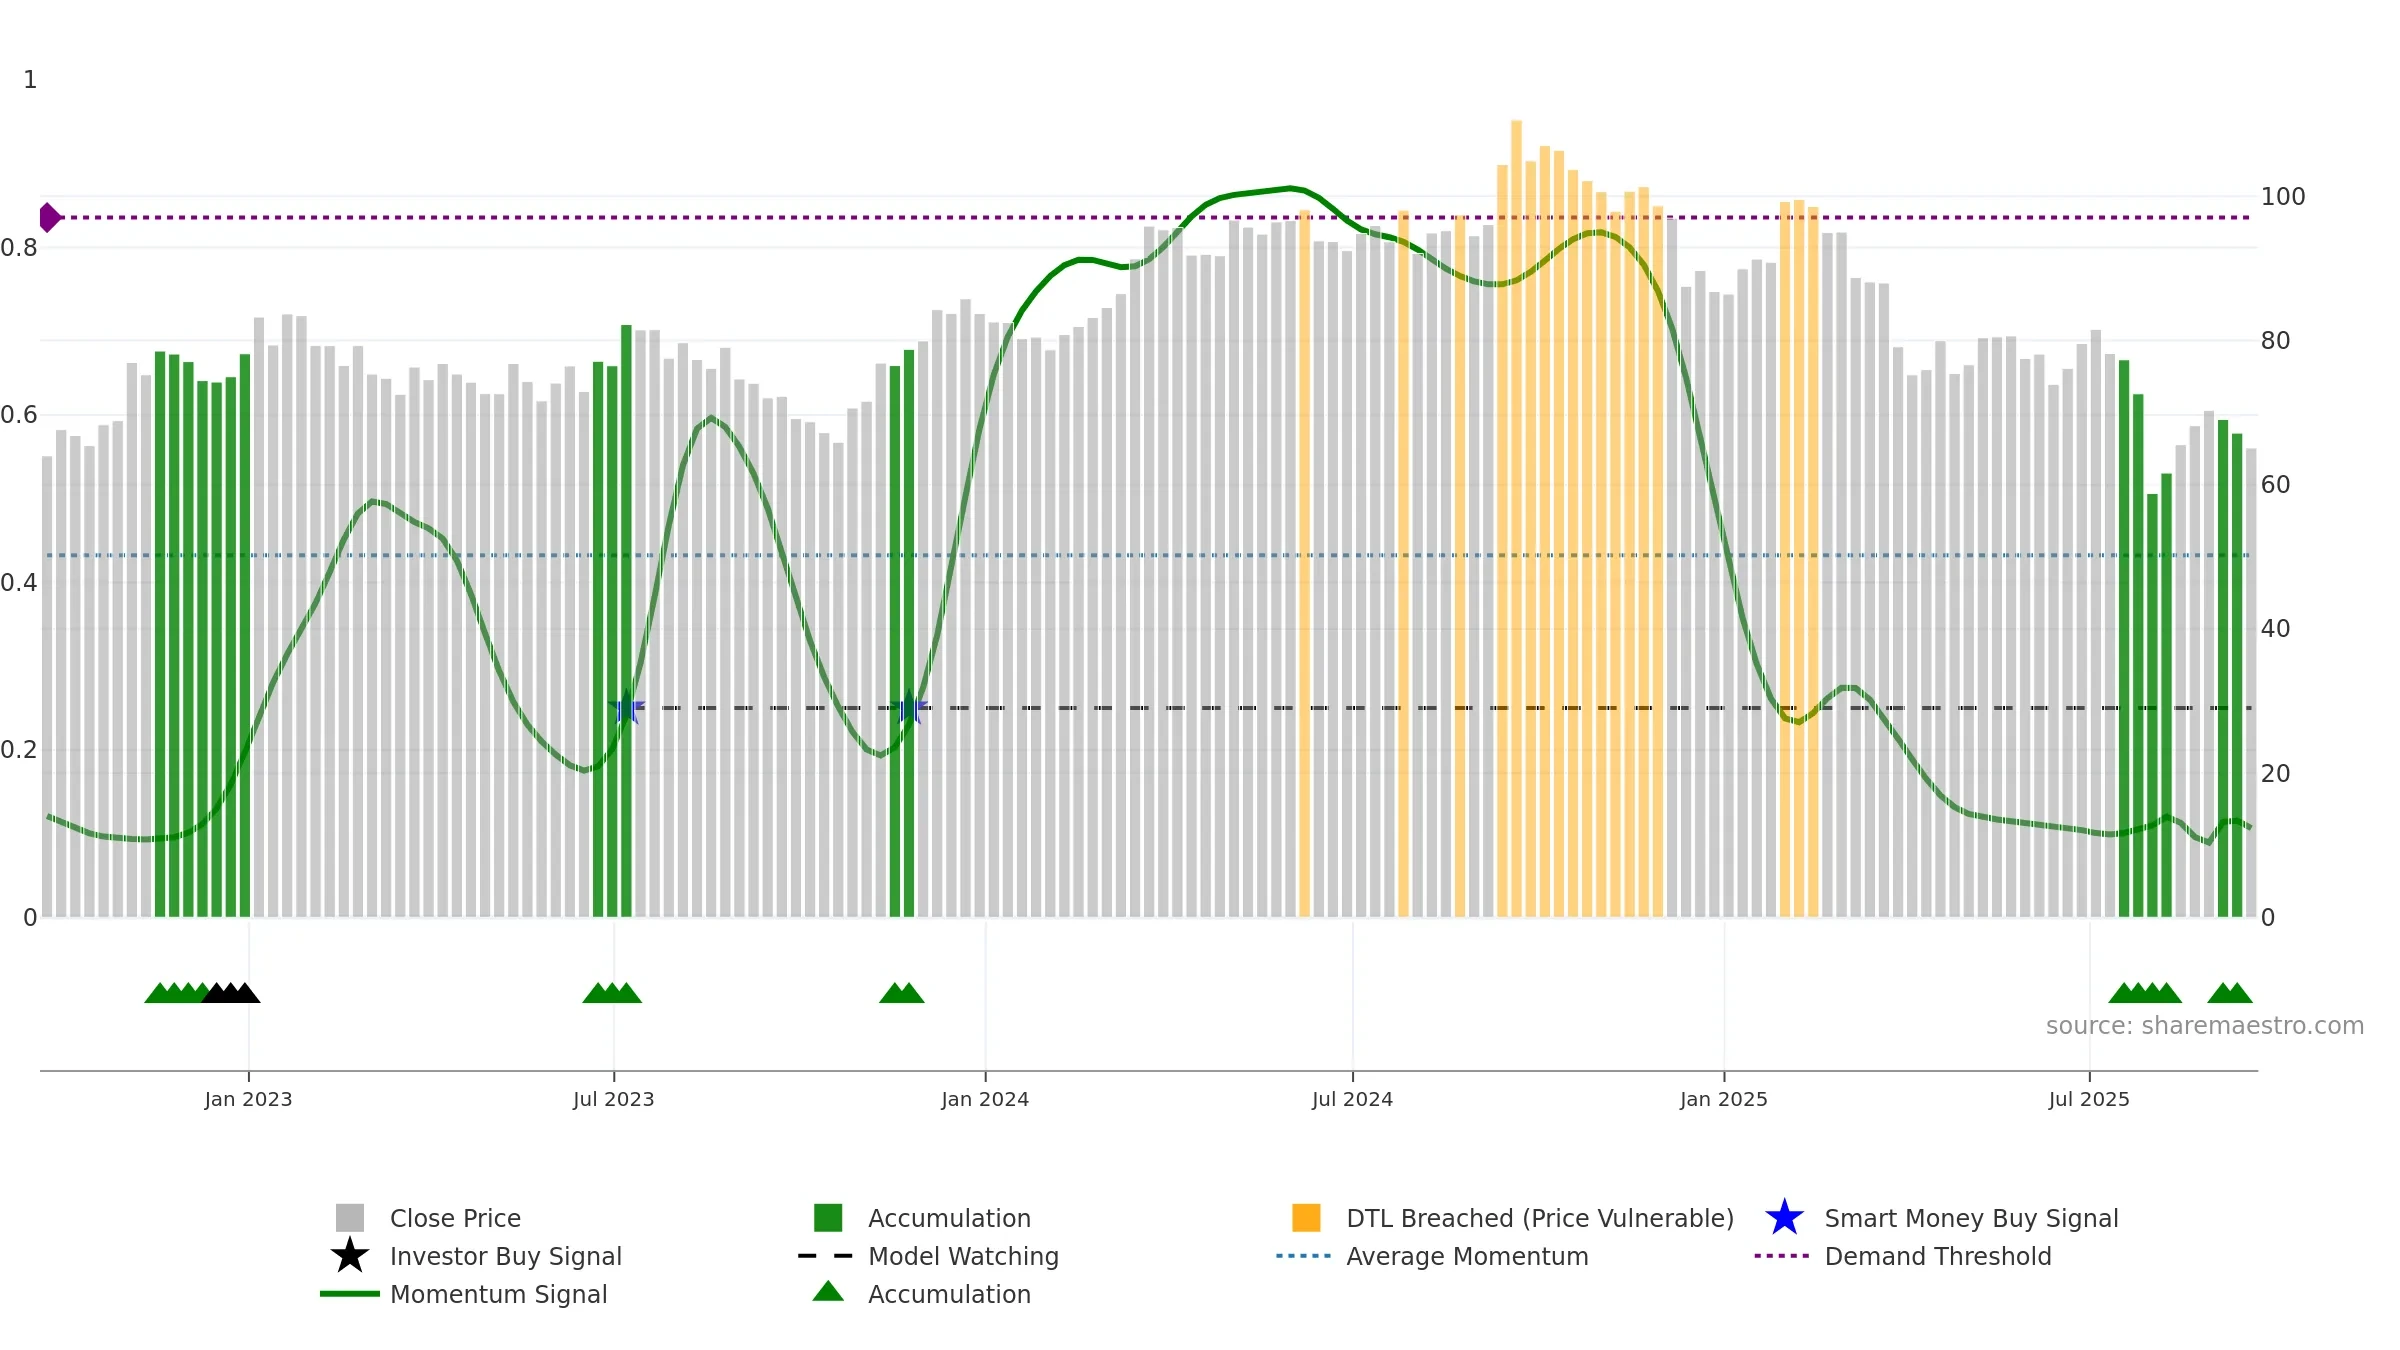Click the green accumulation triangles near Jul 2023
The width and height of the screenshot is (2400, 1350).
point(612,993)
